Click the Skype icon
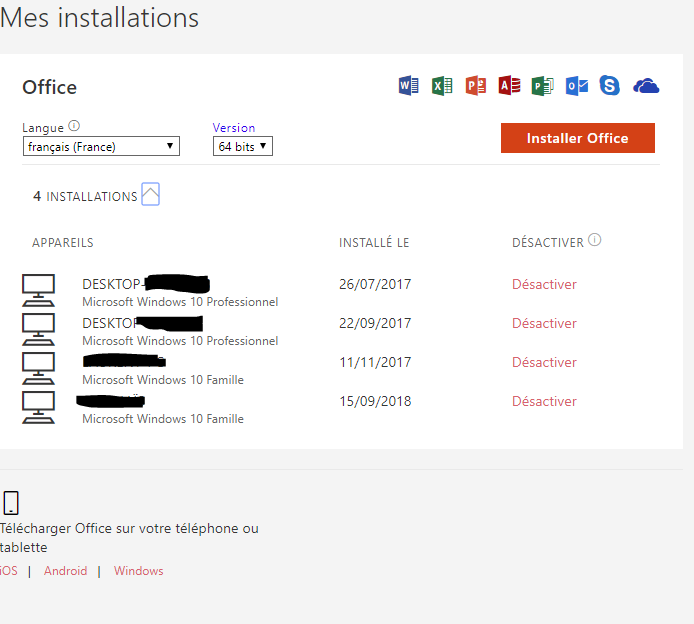 coord(609,85)
